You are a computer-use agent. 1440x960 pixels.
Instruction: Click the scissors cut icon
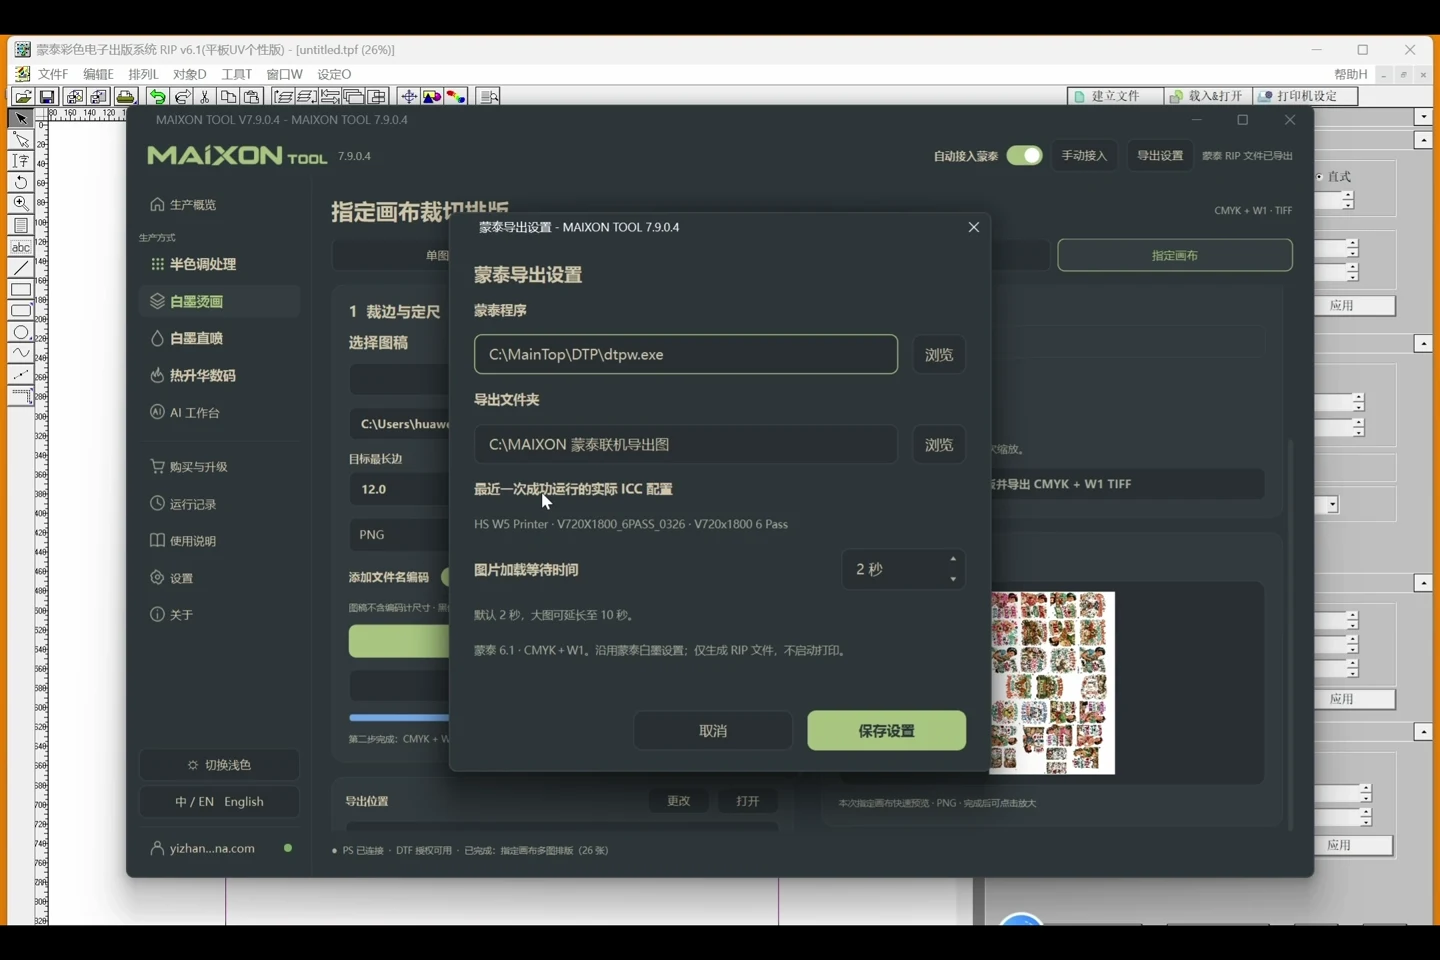pyautogui.click(x=205, y=97)
